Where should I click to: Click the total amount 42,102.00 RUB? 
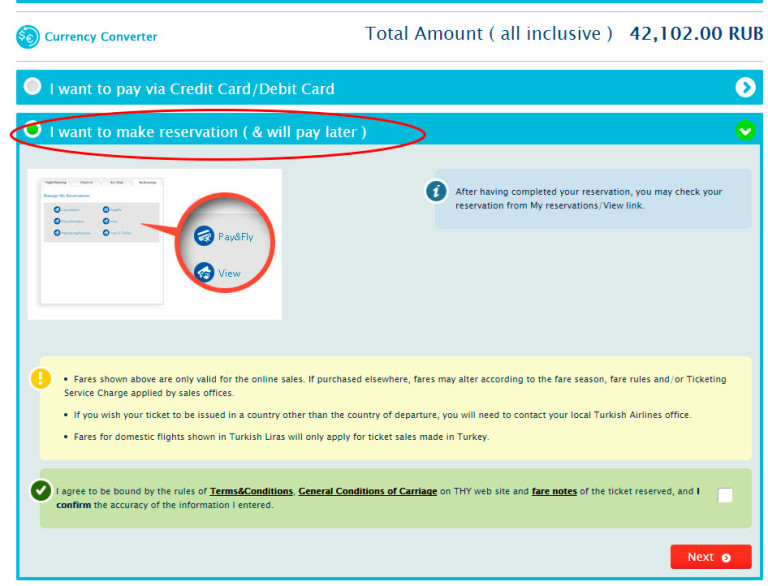pos(696,34)
